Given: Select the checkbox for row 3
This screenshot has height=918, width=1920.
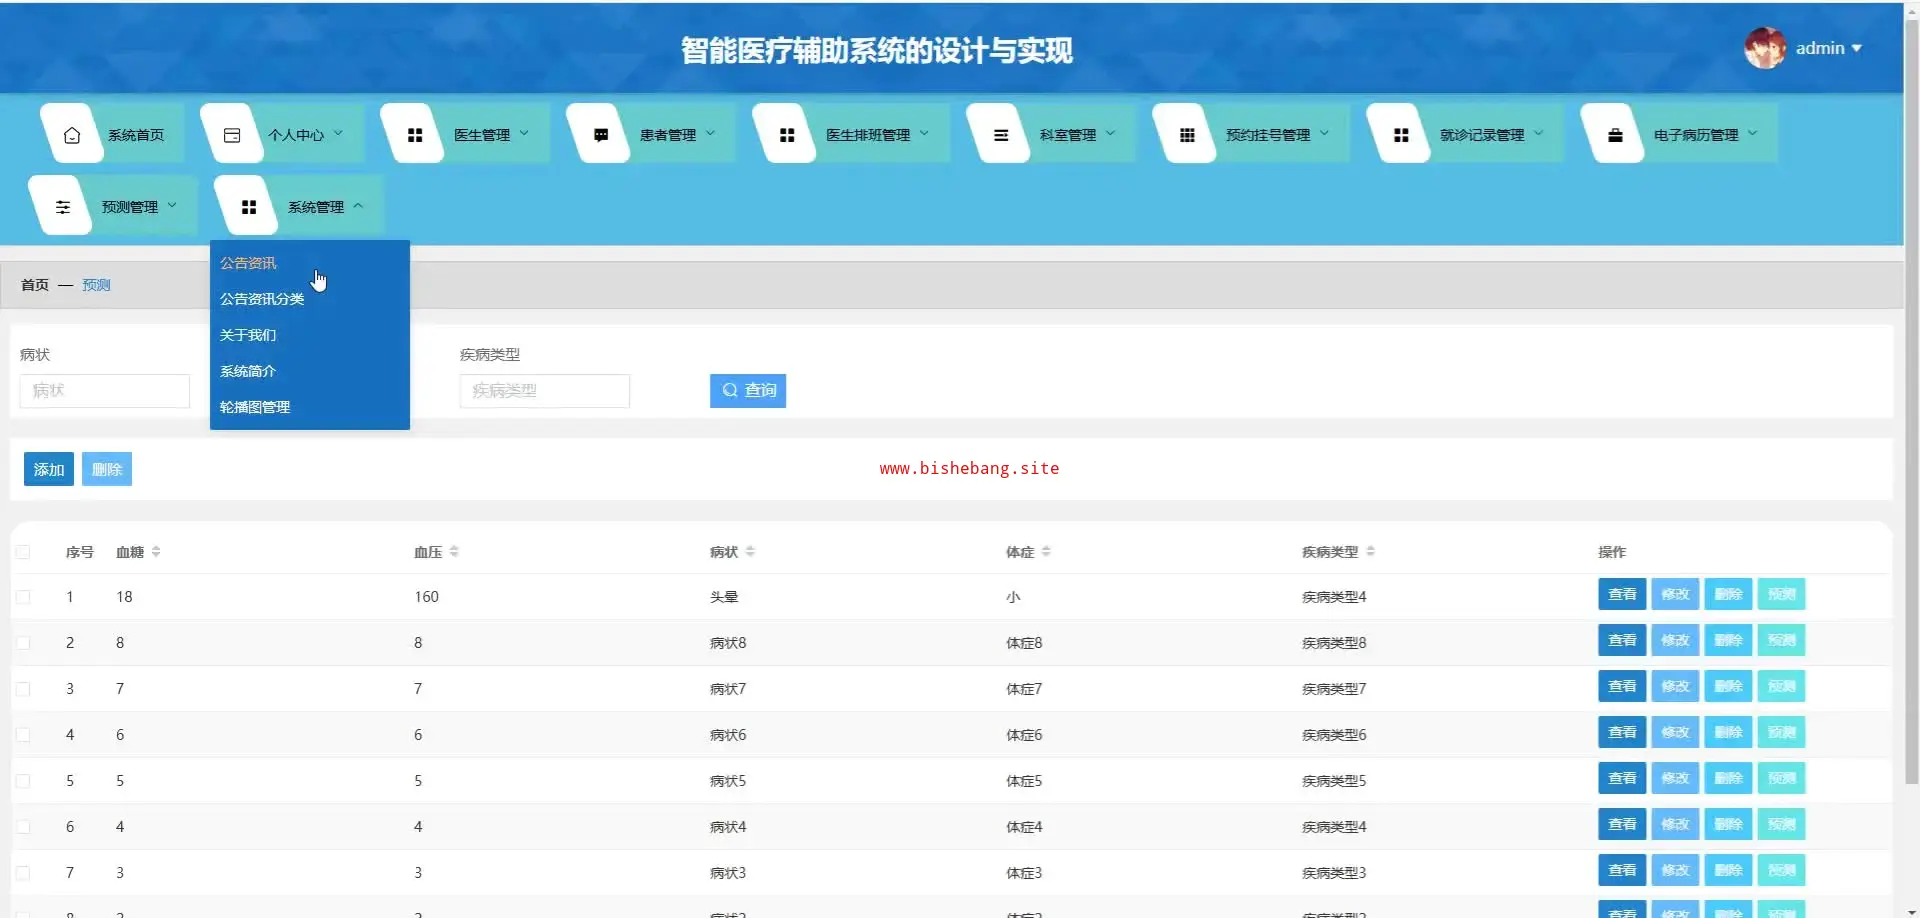Looking at the screenshot, I should [23, 689].
